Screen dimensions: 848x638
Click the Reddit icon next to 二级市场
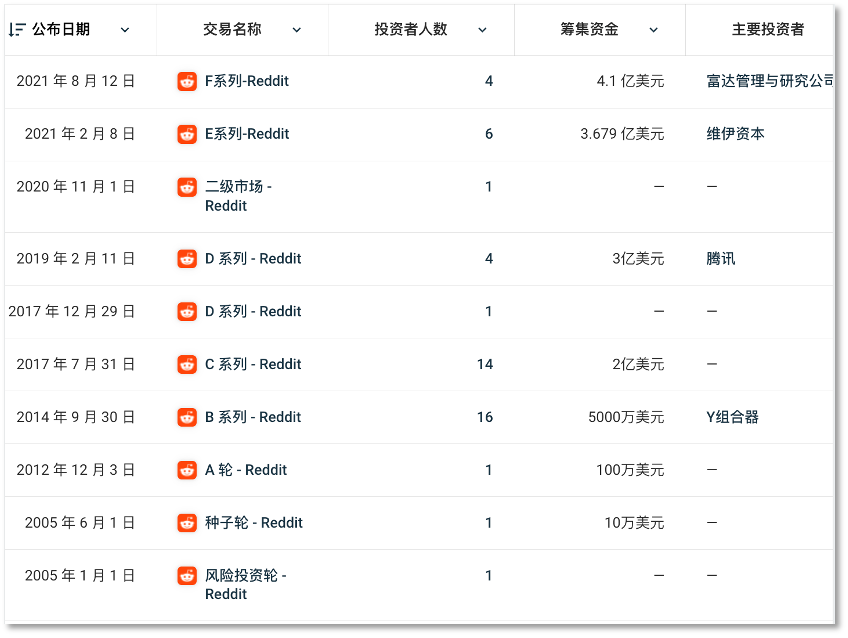point(187,187)
